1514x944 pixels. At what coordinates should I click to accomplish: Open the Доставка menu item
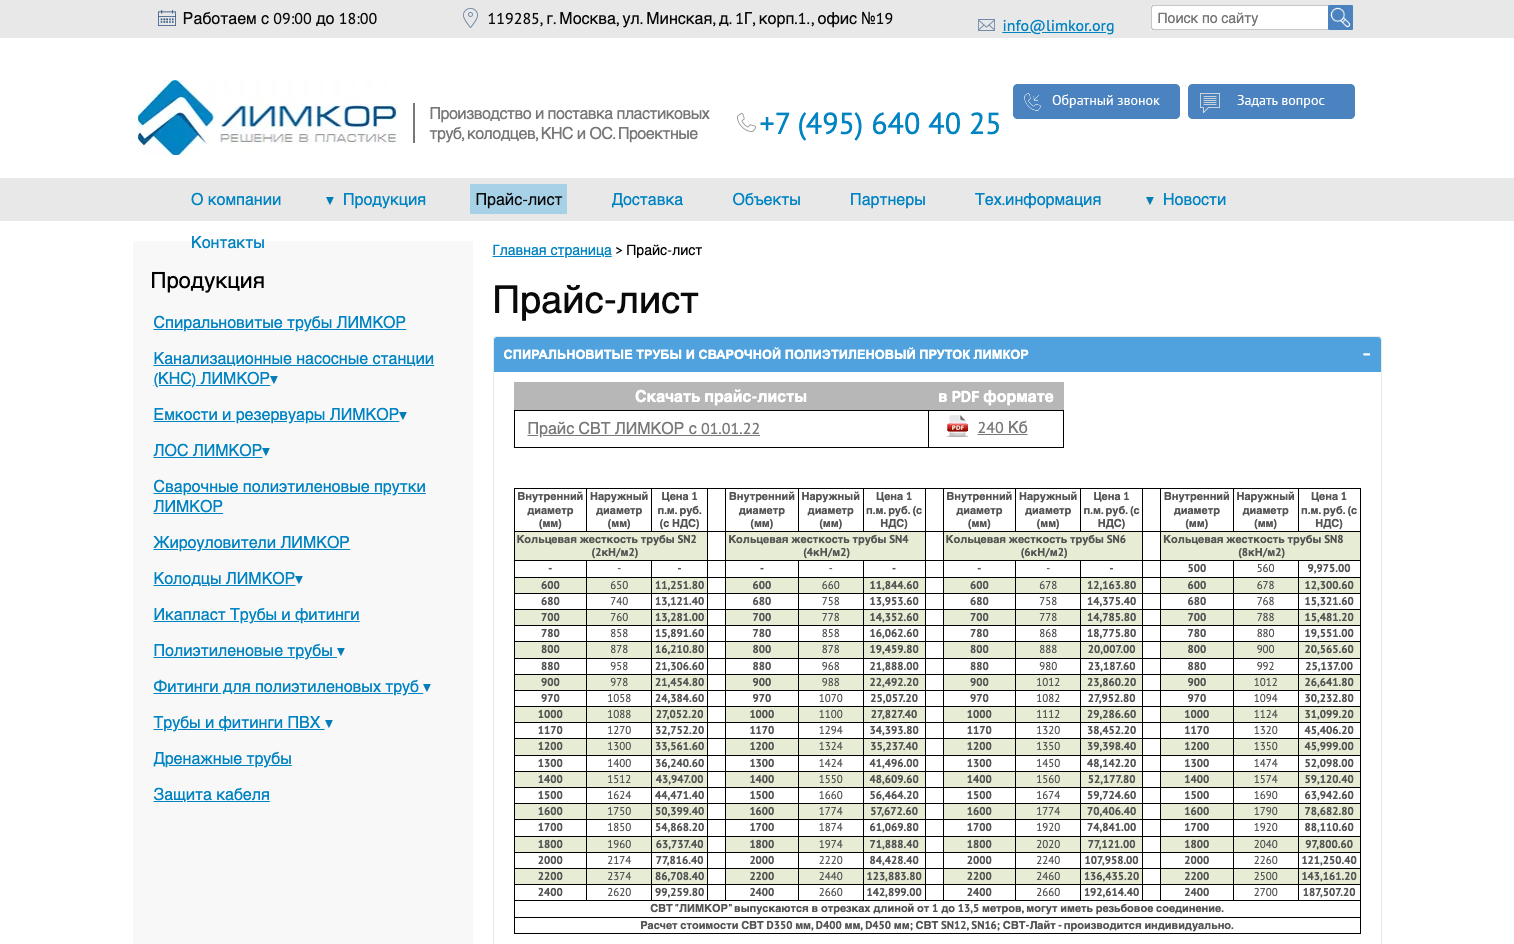[x=647, y=200]
